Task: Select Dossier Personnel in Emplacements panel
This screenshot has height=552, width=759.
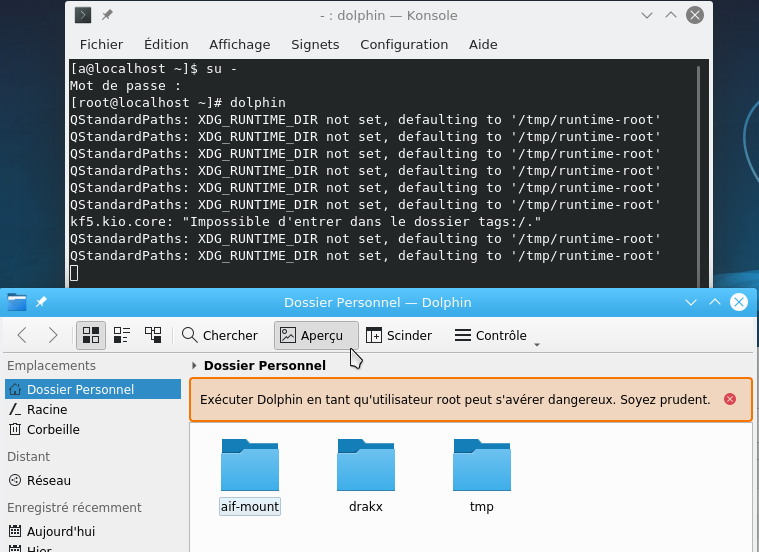Action: click(93, 389)
